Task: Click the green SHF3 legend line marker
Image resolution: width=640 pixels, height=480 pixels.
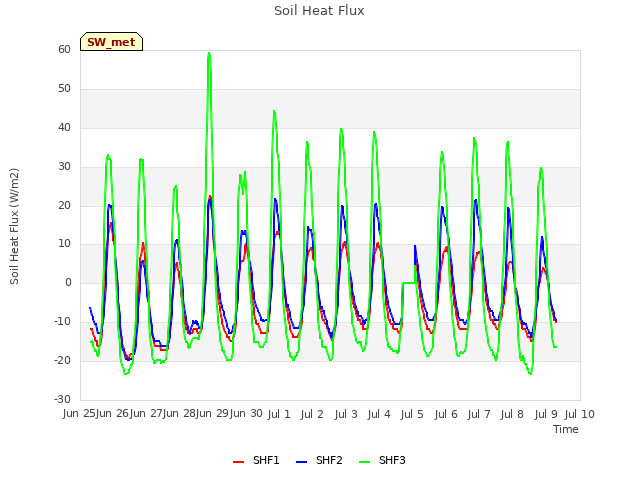Action: tap(364, 462)
